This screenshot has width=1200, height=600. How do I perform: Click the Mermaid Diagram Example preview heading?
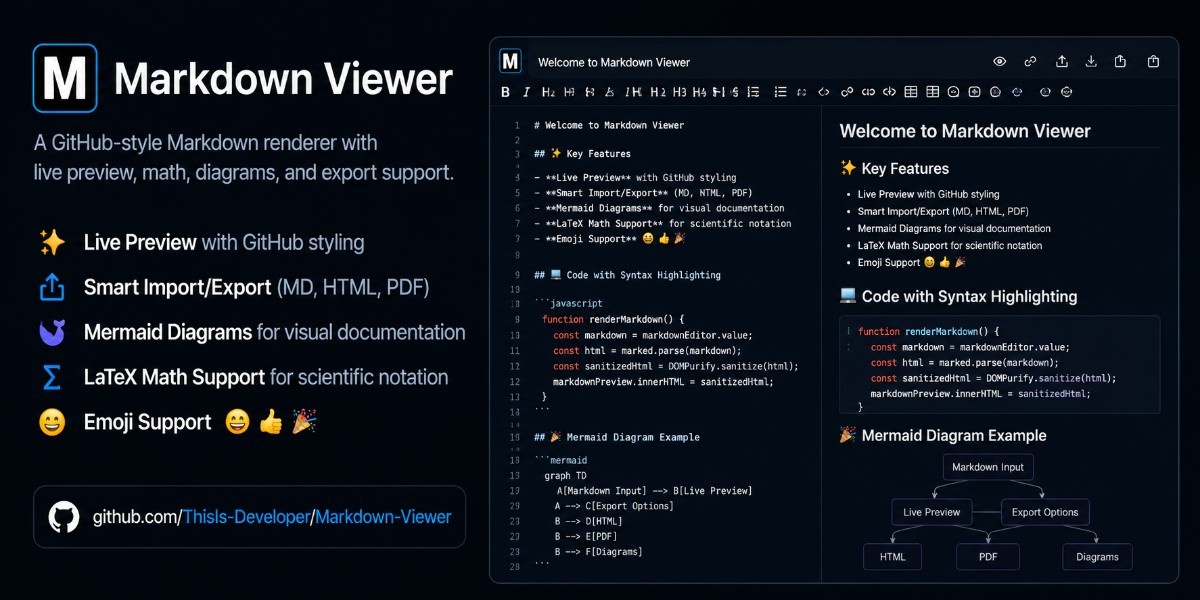tap(943, 435)
